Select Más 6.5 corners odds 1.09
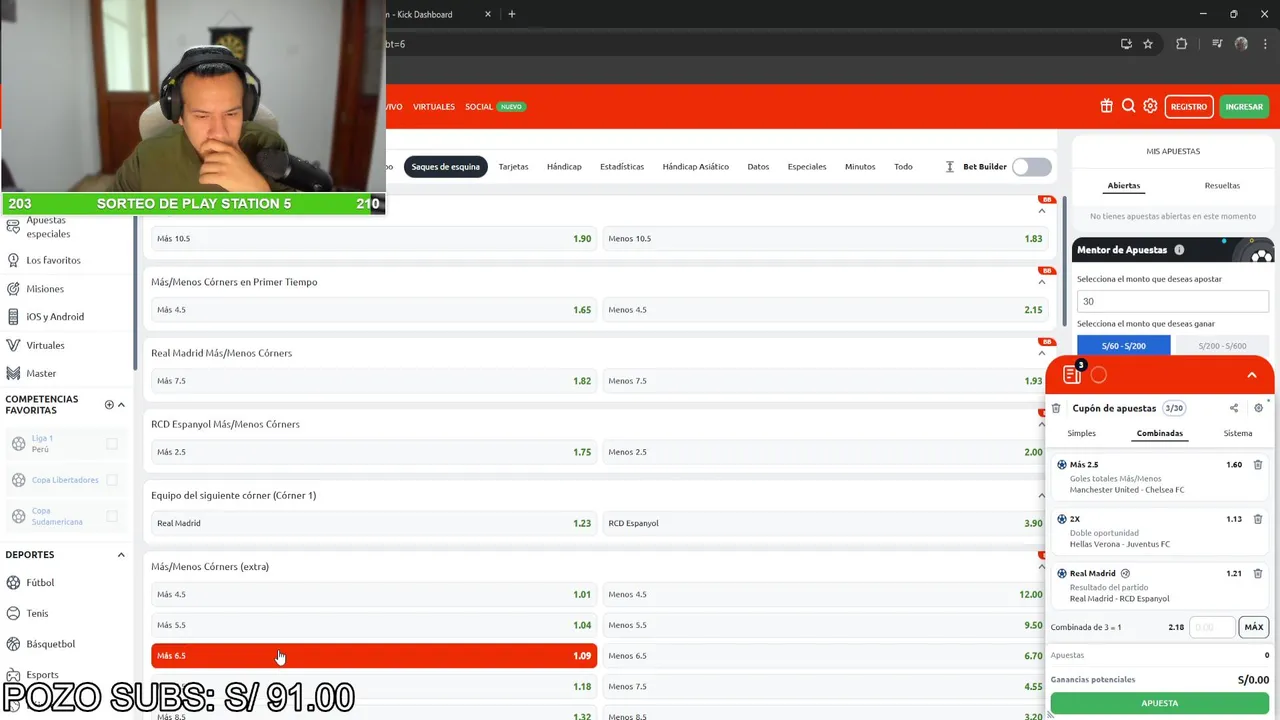The image size is (1280, 720). click(x=374, y=656)
